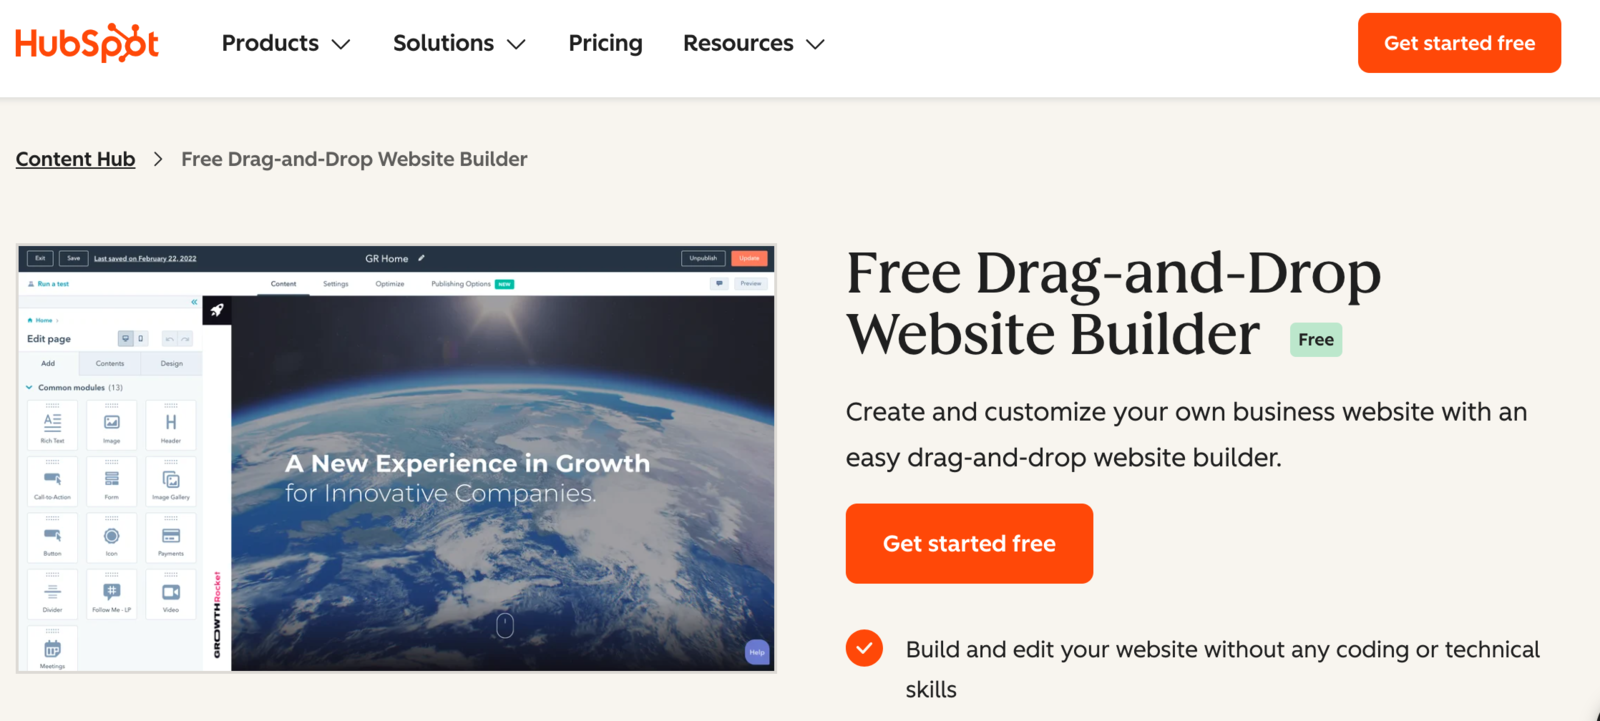
Task: Expand the Resources dropdown menu
Action: click(754, 43)
